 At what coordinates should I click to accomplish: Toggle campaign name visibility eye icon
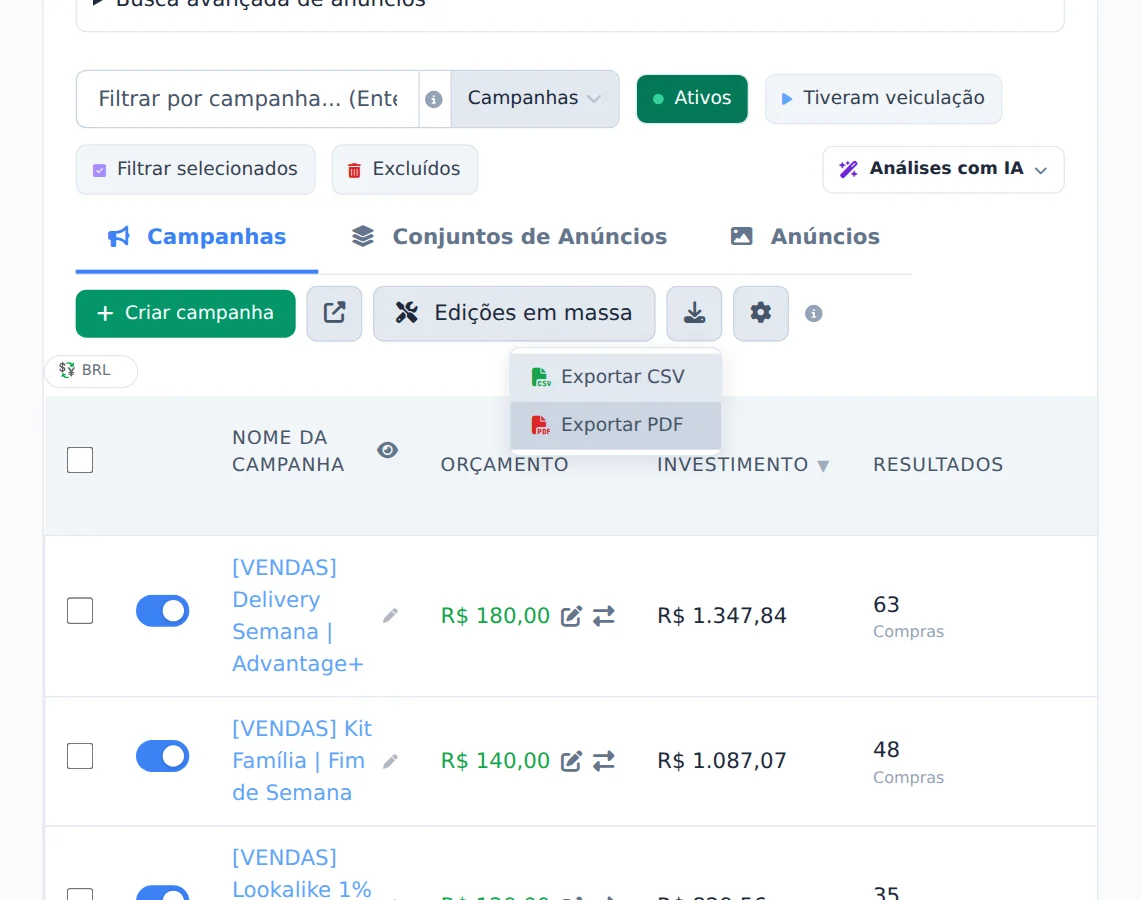coord(387,450)
